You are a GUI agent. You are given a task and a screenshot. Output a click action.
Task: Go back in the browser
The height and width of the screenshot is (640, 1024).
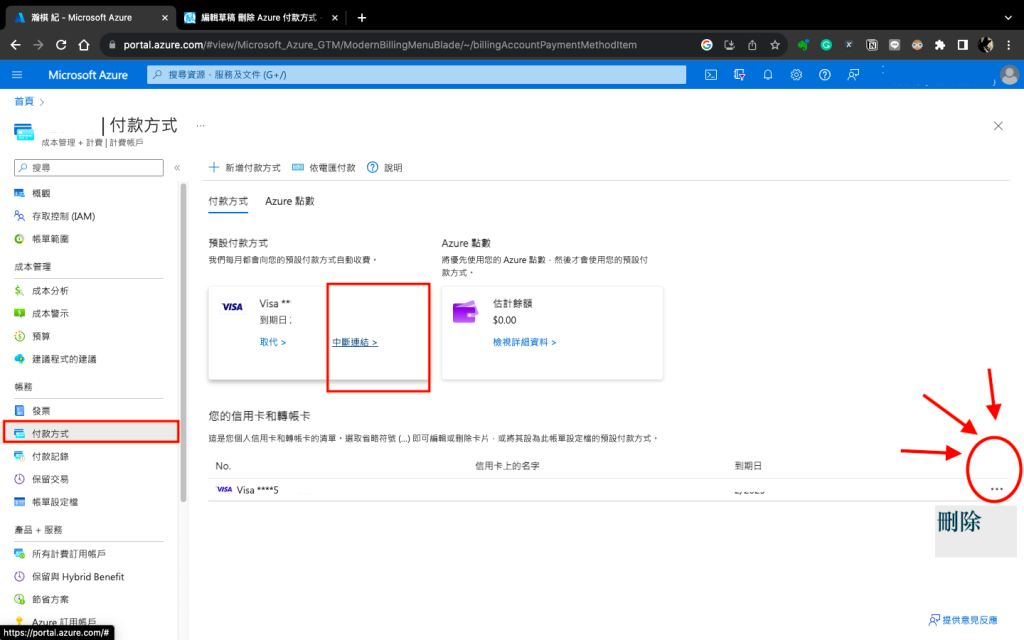16,45
